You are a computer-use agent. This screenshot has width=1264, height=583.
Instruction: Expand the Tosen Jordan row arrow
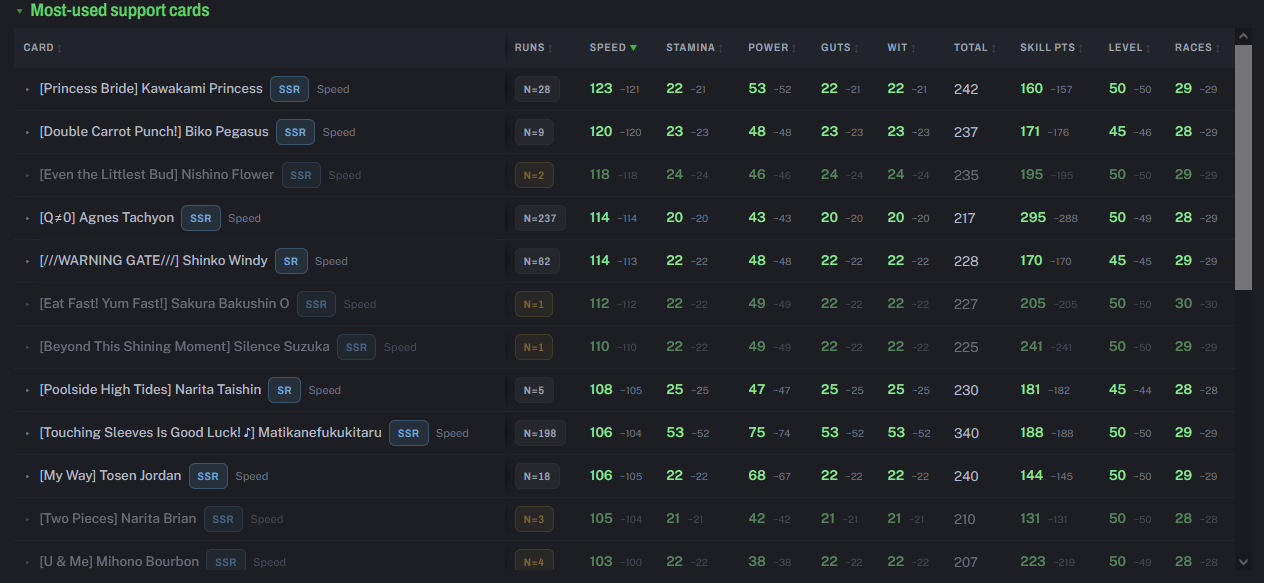(x=28, y=476)
